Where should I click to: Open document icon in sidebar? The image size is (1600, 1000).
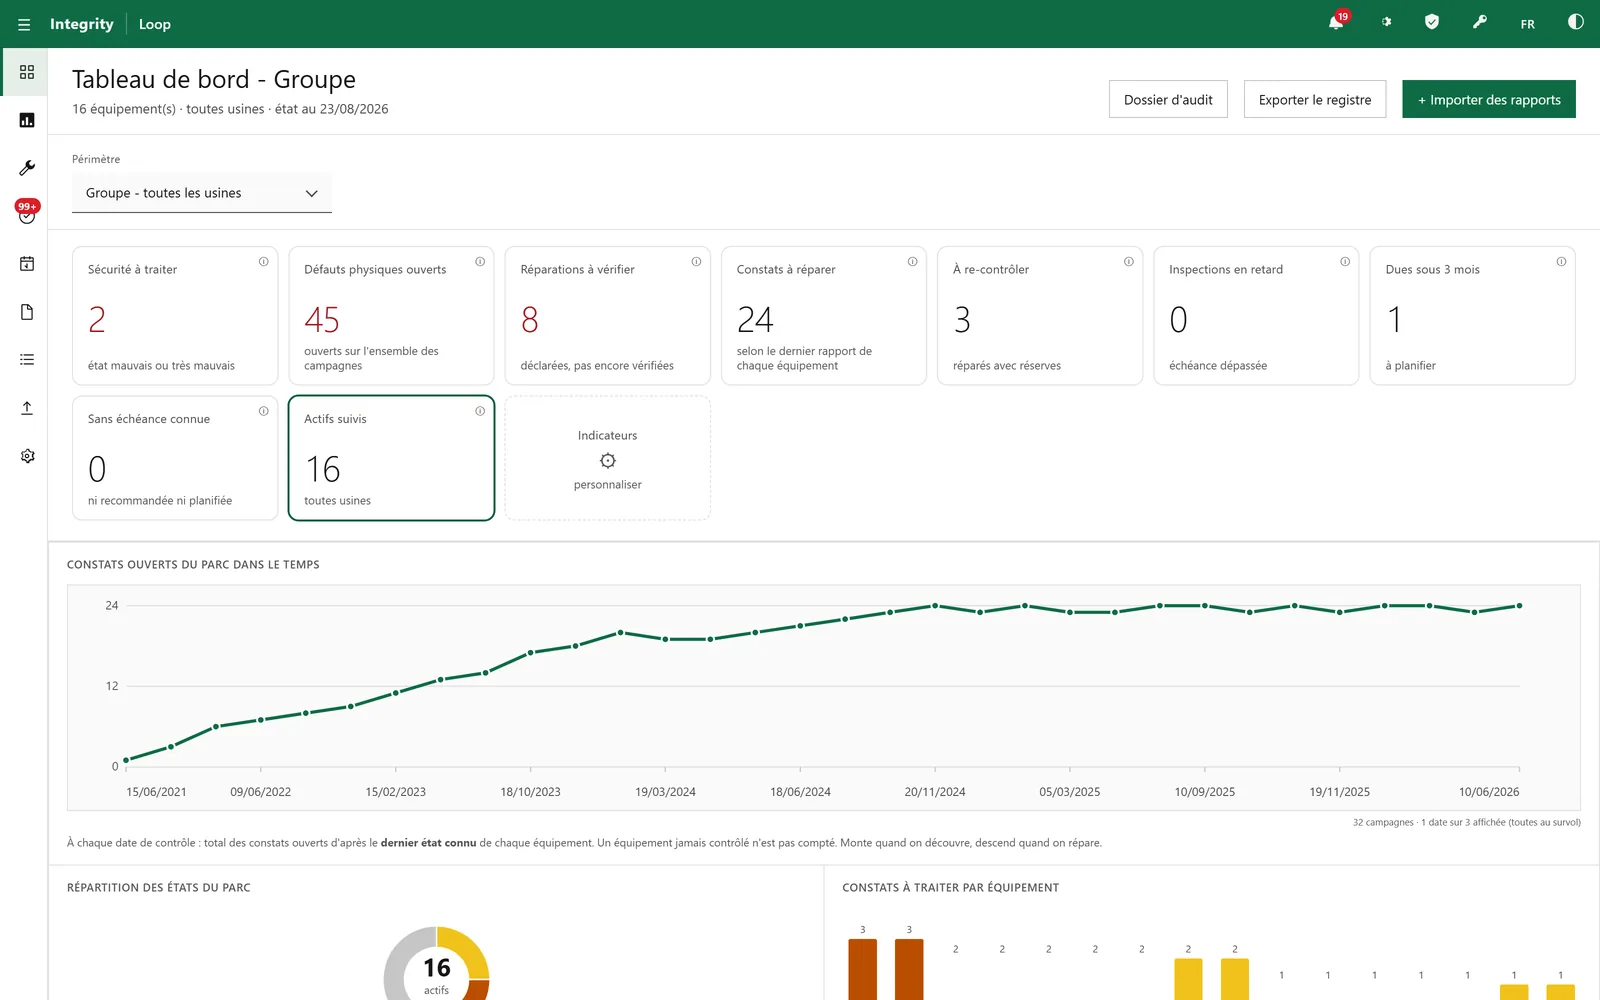tap(27, 312)
